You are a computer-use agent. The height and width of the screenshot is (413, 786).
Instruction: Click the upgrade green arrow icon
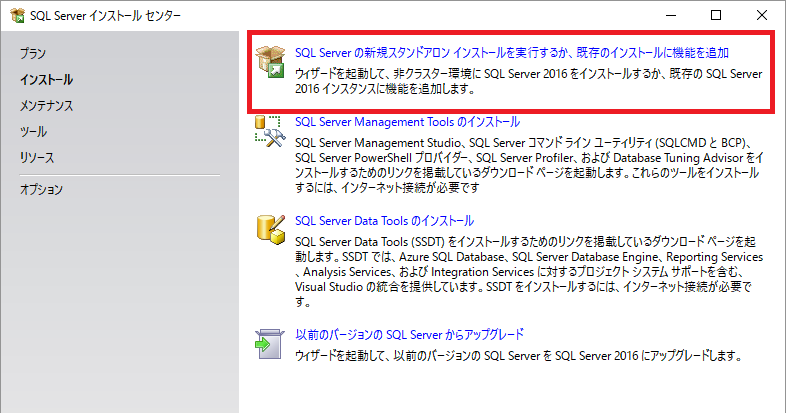tap(270, 344)
